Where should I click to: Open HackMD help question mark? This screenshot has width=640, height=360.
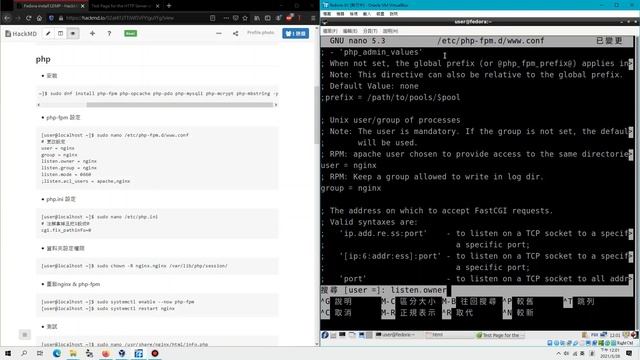[109, 33]
